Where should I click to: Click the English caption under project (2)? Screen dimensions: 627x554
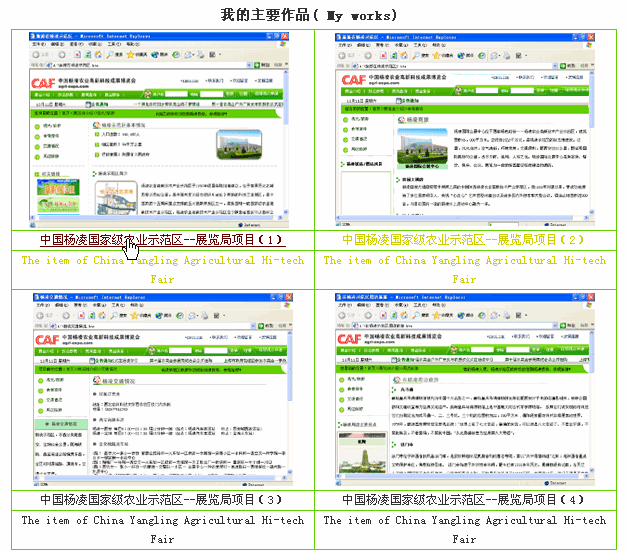coord(464,270)
